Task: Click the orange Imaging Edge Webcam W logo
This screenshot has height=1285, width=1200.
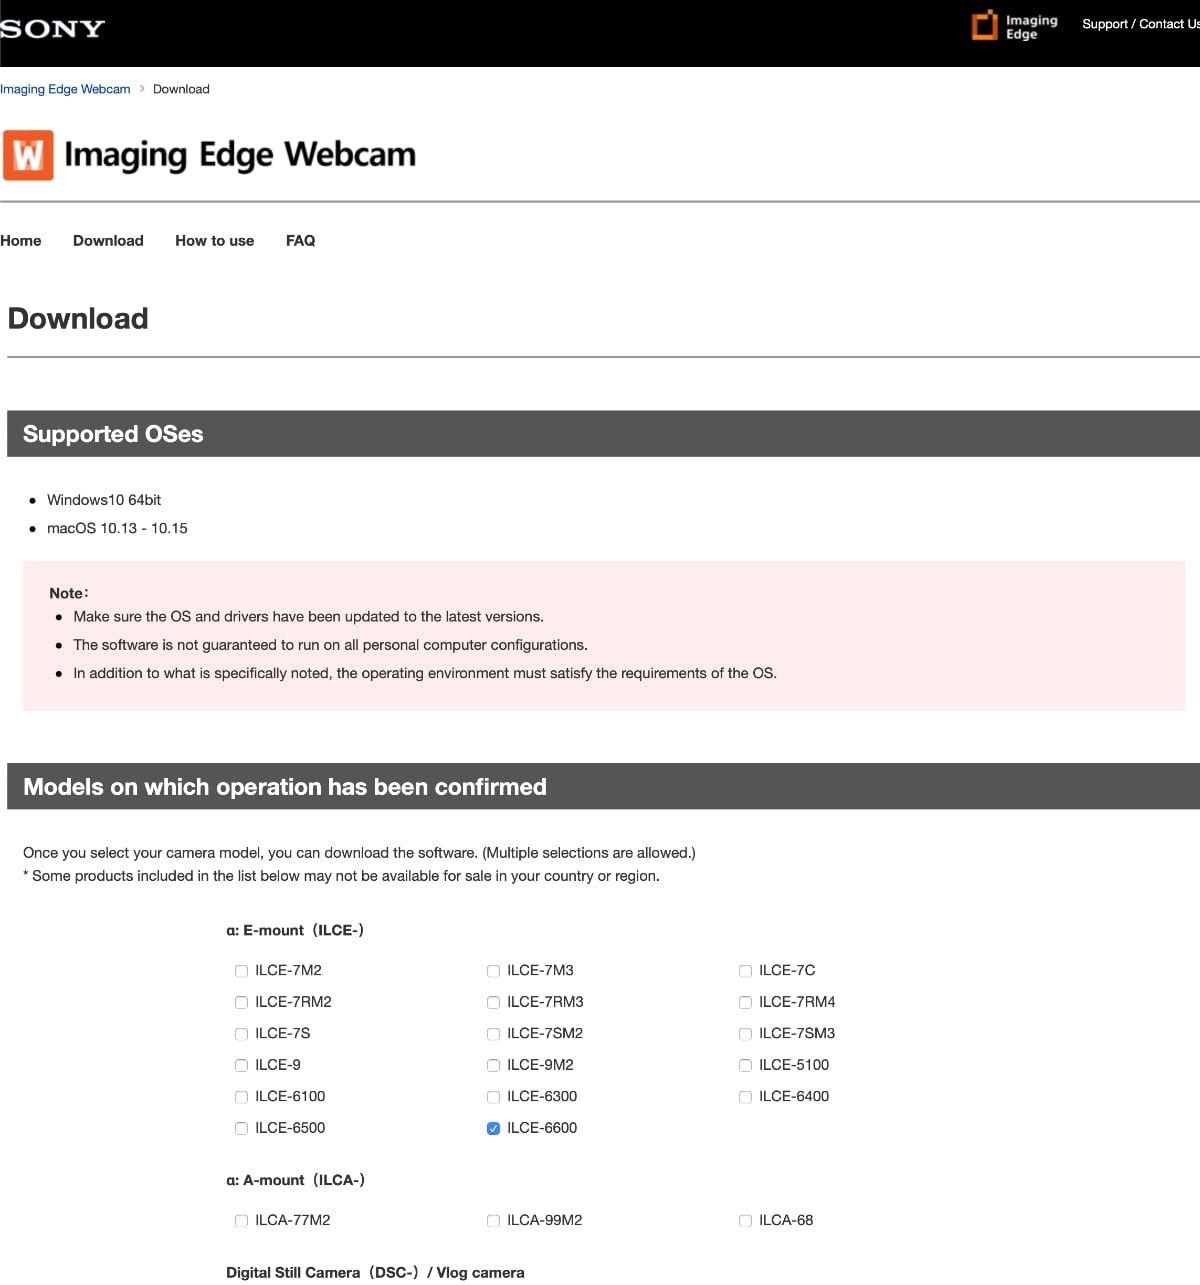Action: (x=28, y=155)
